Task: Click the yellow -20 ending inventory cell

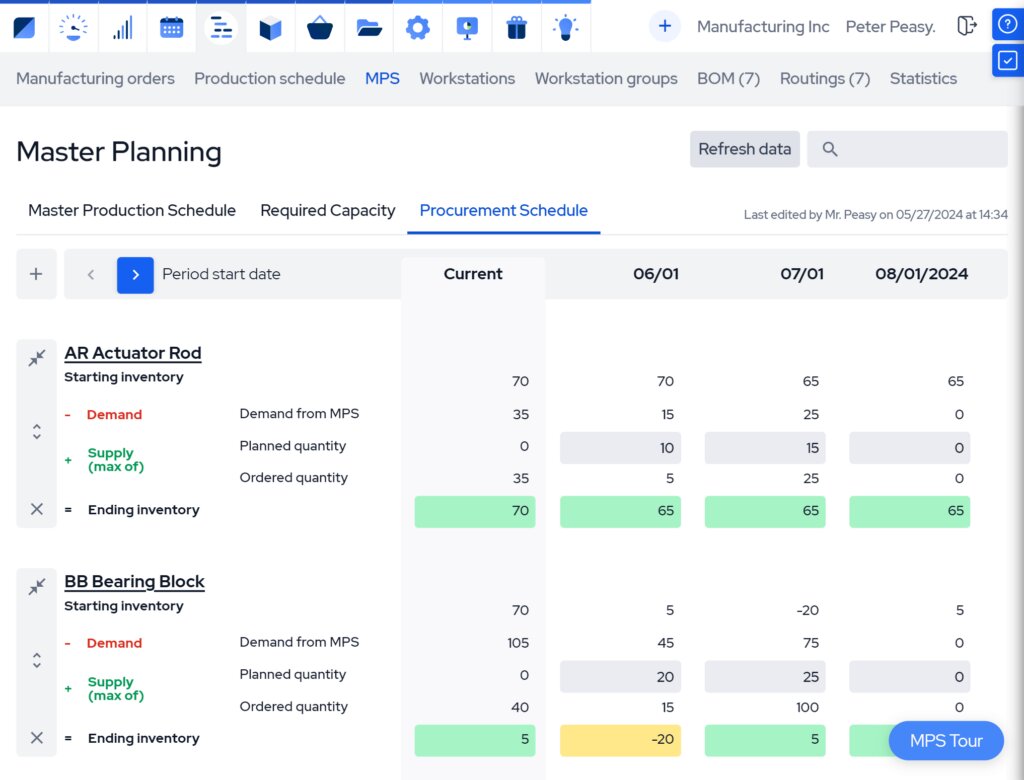Action: pyautogui.click(x=620, y=740)
